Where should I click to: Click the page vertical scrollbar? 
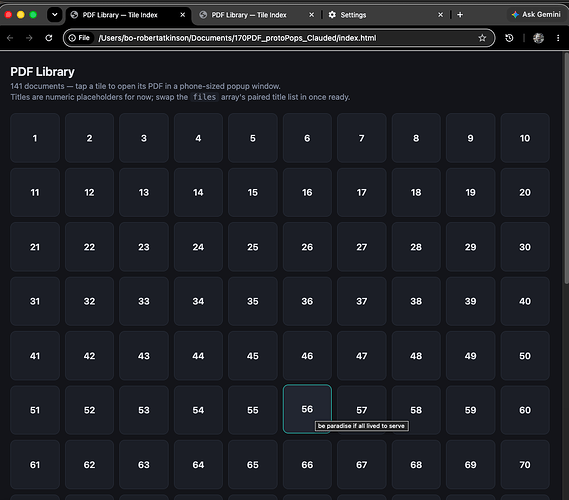[x=566, y=168]
